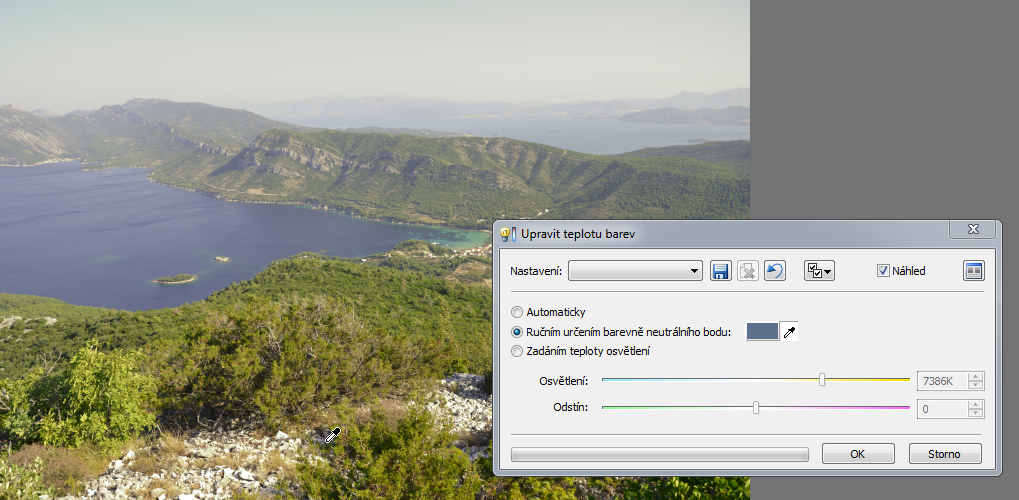
Task: Open the Nastavení preset dropdown
Action: click(635, 271)
